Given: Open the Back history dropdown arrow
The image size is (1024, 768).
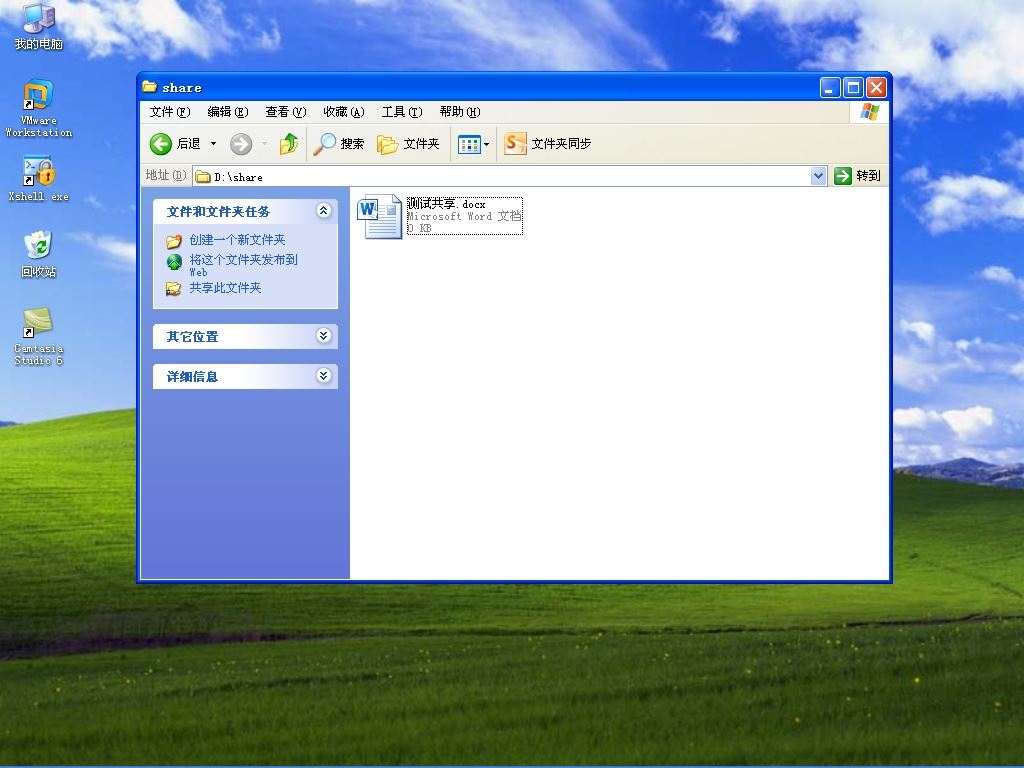Looking at the screenshot, I should (x=213, y=144).
